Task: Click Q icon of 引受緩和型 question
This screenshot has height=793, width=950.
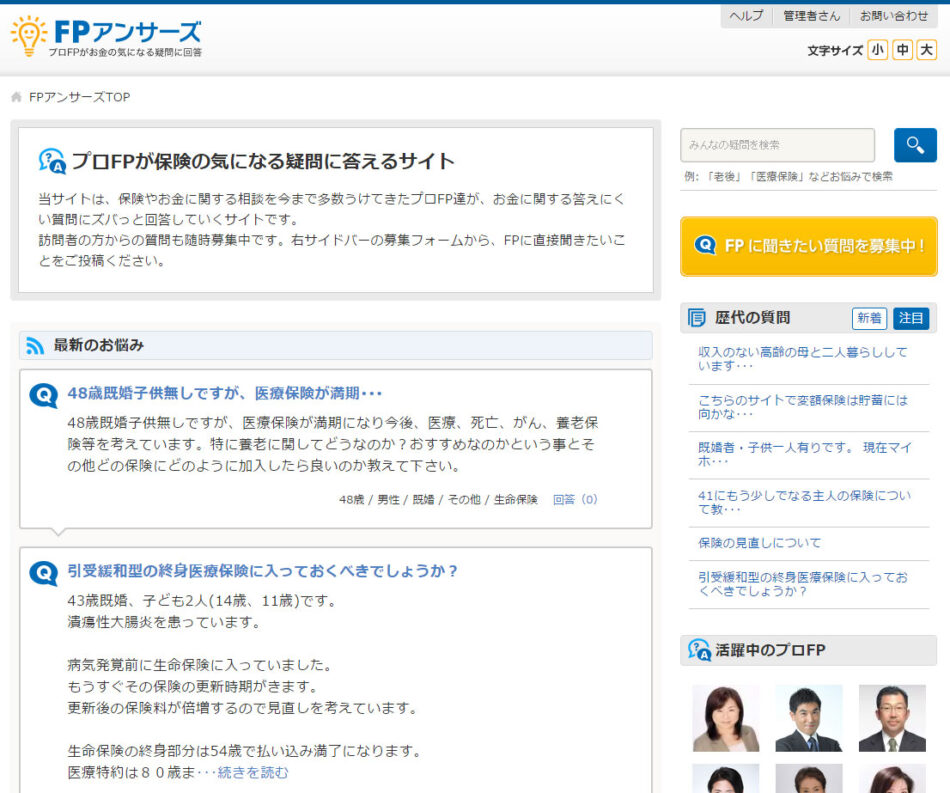Action: [x=44, y=573]
